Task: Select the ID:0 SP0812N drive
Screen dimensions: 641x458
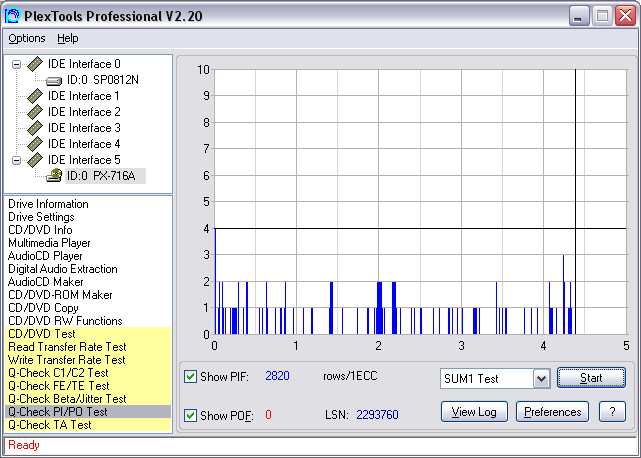Action: click(103, 80)
